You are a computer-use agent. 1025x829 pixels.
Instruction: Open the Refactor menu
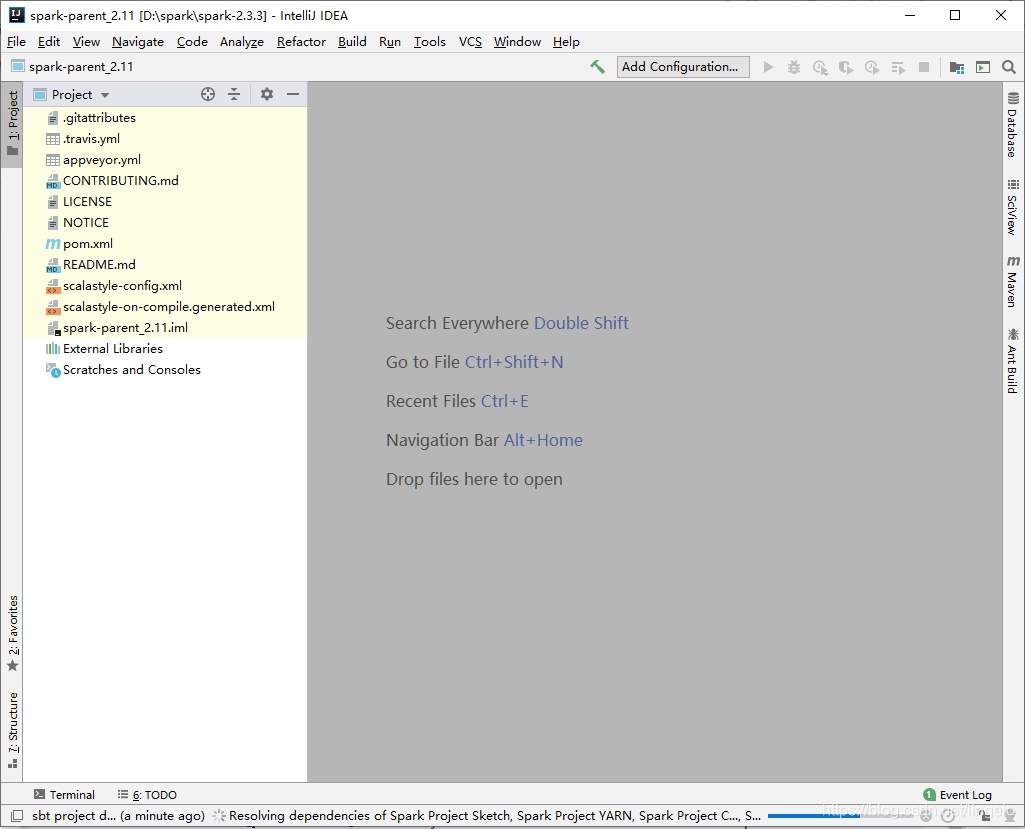(x=301, y=42)
